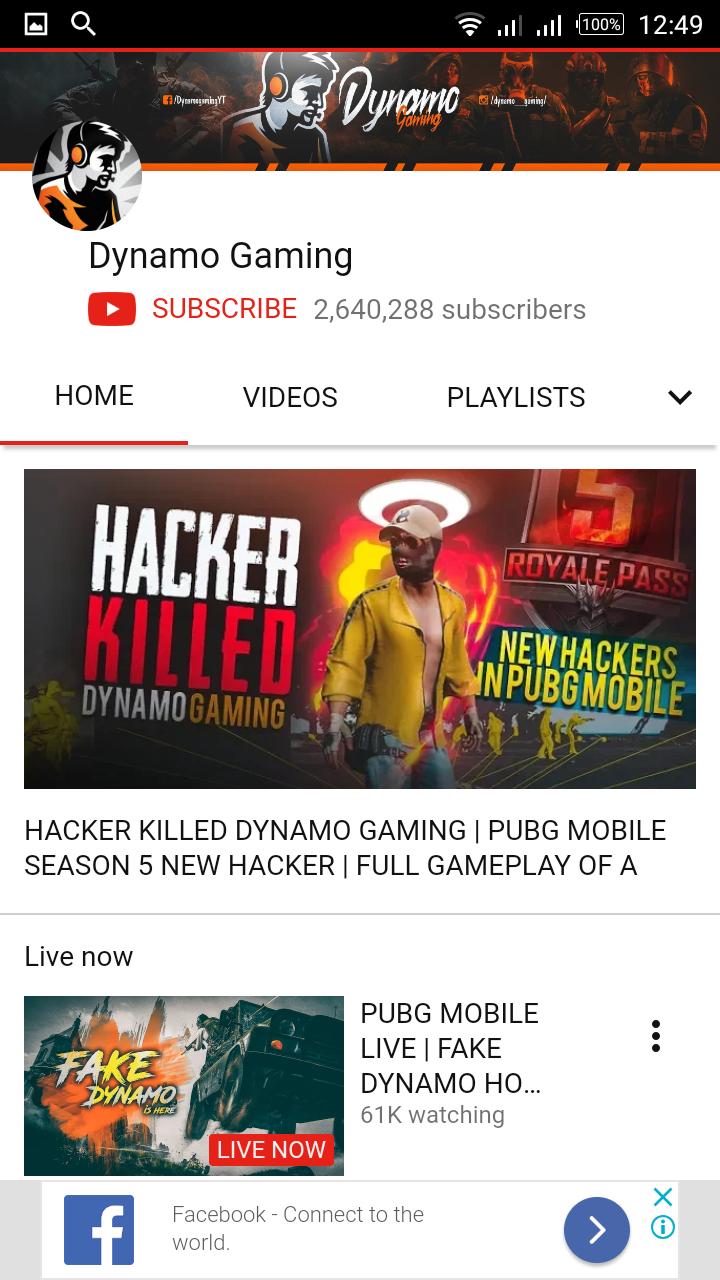Screen dimensions: 720x1280
Task: Open three-dot menu for live video
Action: (656, 1036)
